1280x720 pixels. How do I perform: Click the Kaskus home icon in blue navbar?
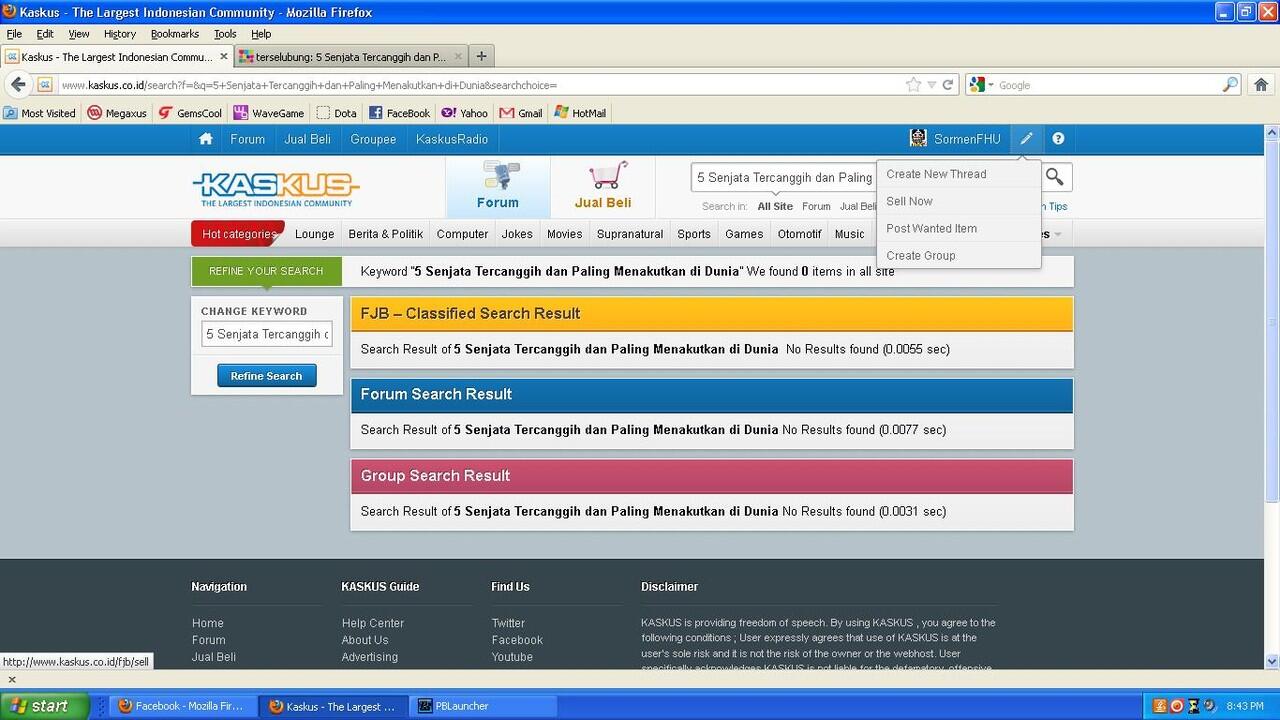point(206,139)
